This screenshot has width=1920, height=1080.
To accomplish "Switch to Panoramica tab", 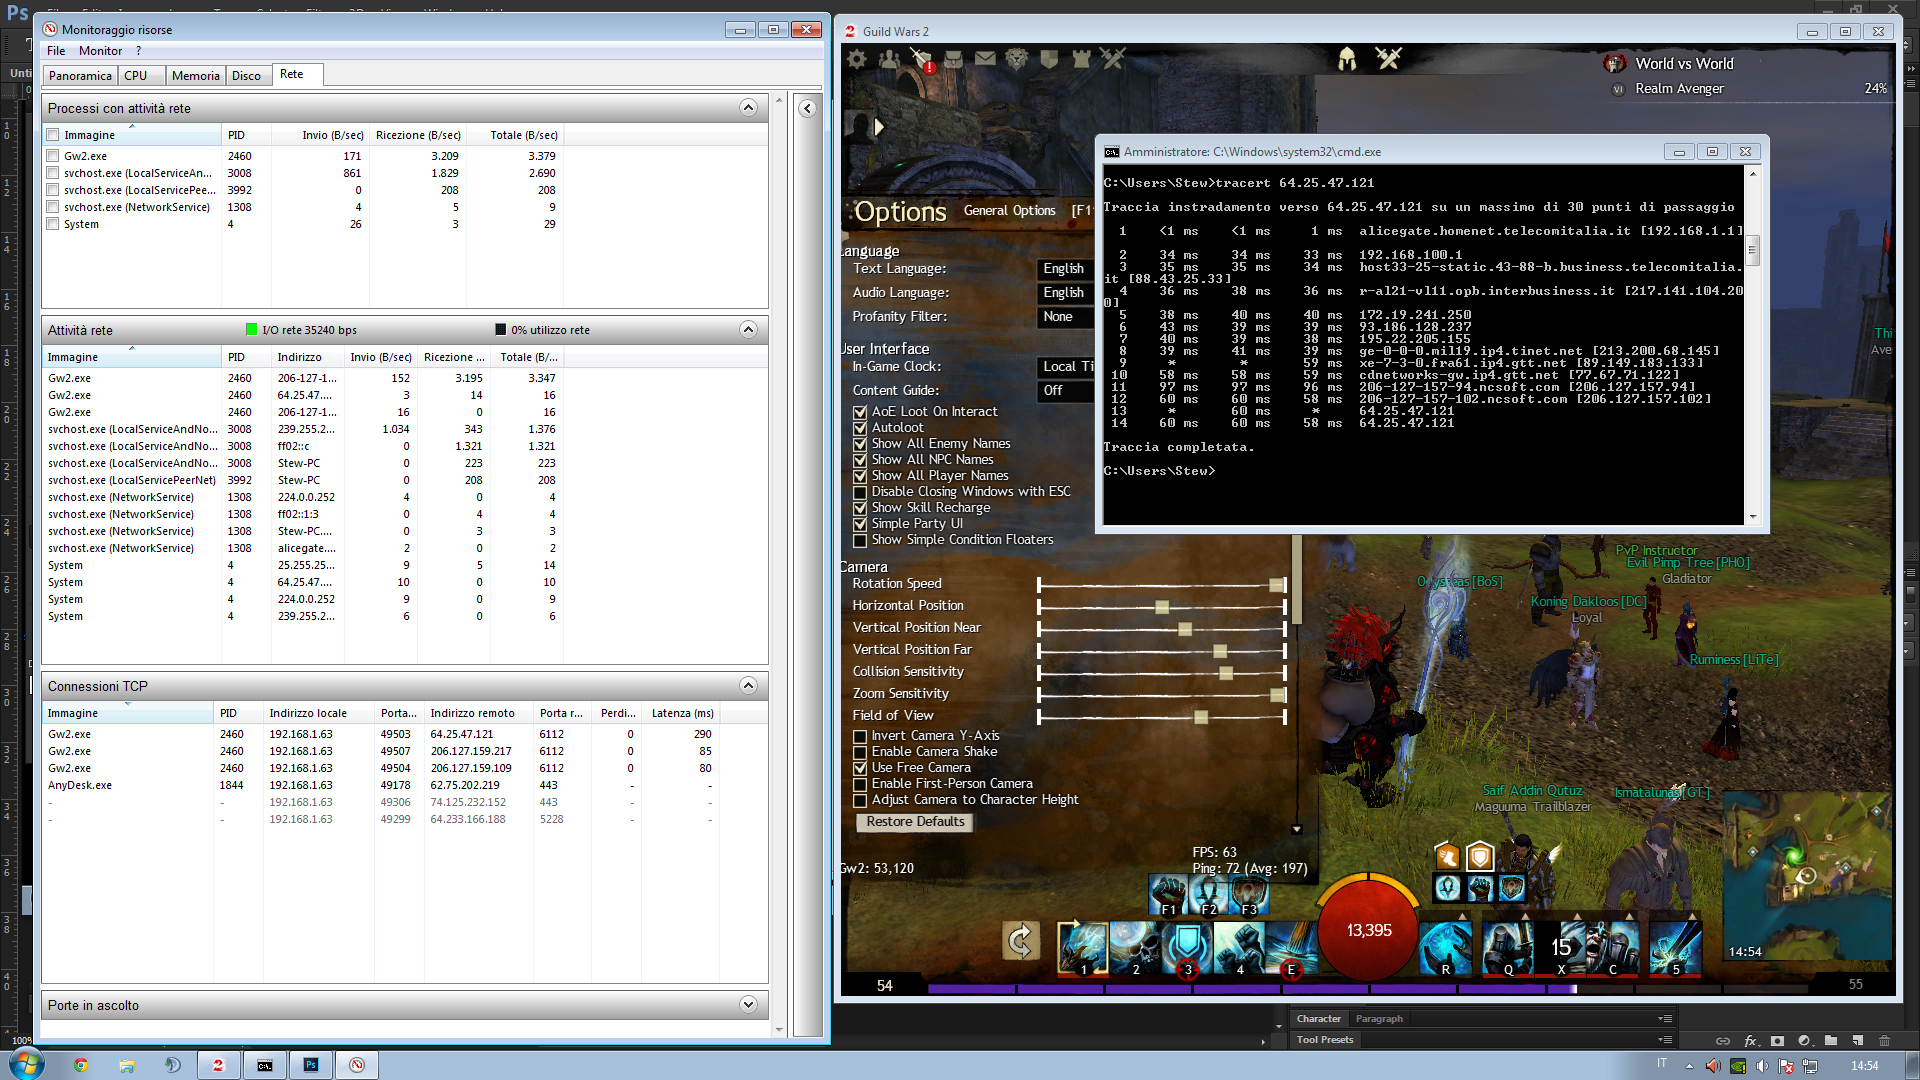I will (80, 76).
